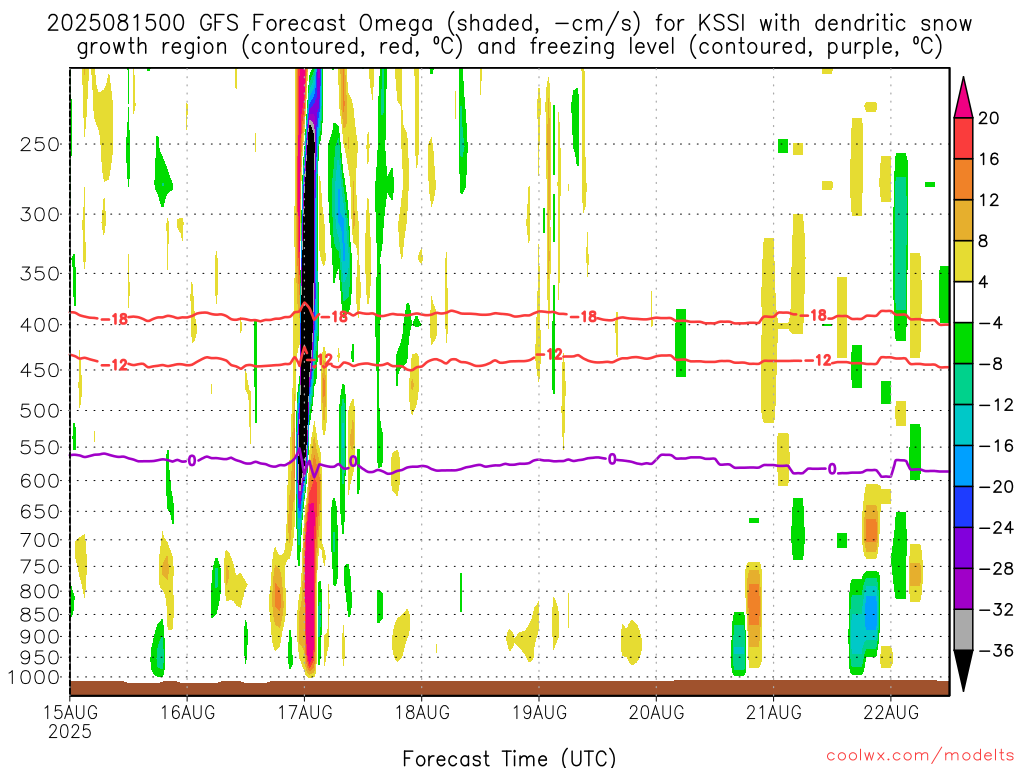Click the 450 label on pressure axis
This screenshot has width=1024, height=768.
pyautogui.click(x=40, y=370)
